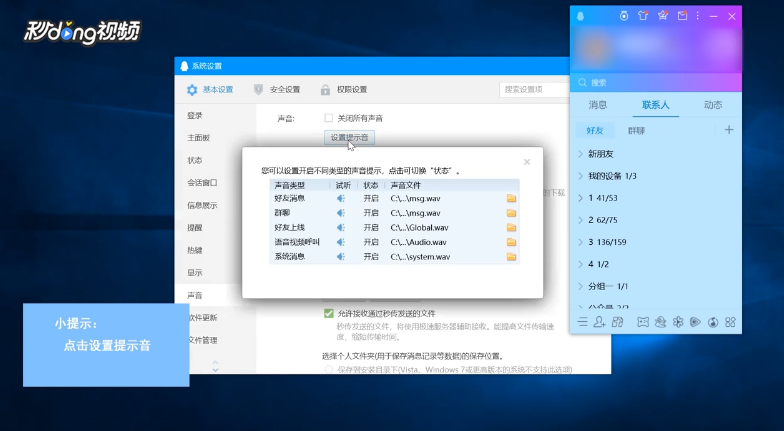Switch to the 安全设置 tab
Image resolution: width=784 pixels, height=431 pixels.
(277, 90)
